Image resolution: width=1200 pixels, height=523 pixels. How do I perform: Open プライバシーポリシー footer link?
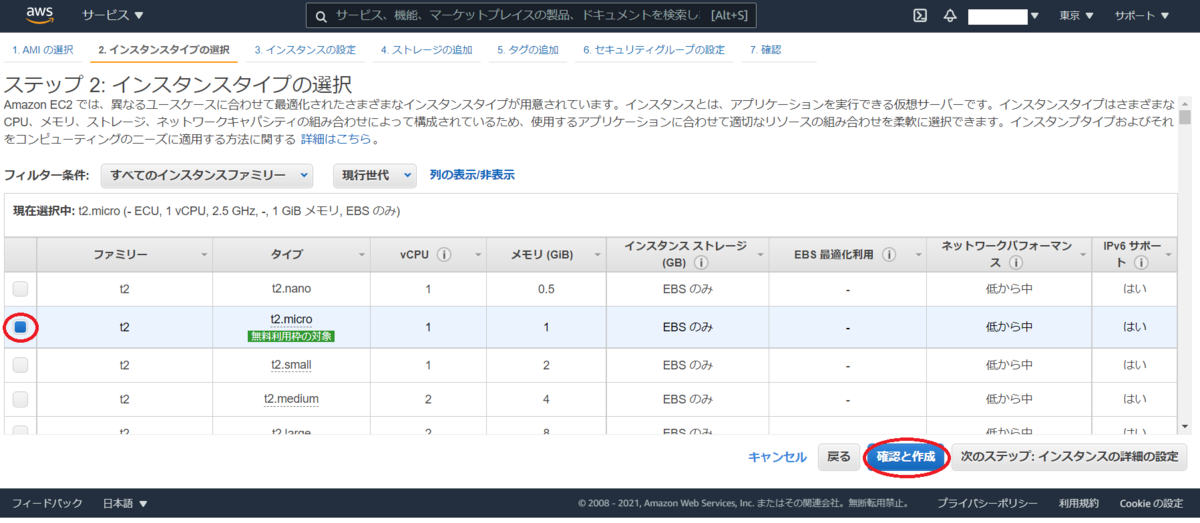click(987, 503)
